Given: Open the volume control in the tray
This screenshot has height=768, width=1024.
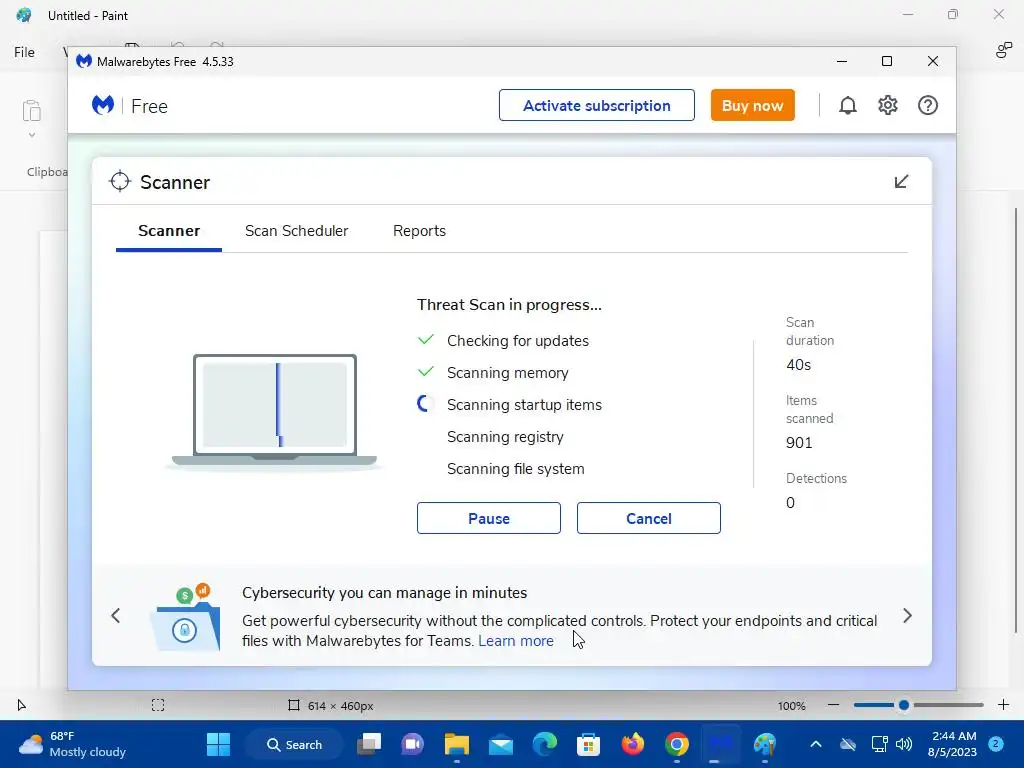Looking at the screenshot, I should [x=904, y=744].
